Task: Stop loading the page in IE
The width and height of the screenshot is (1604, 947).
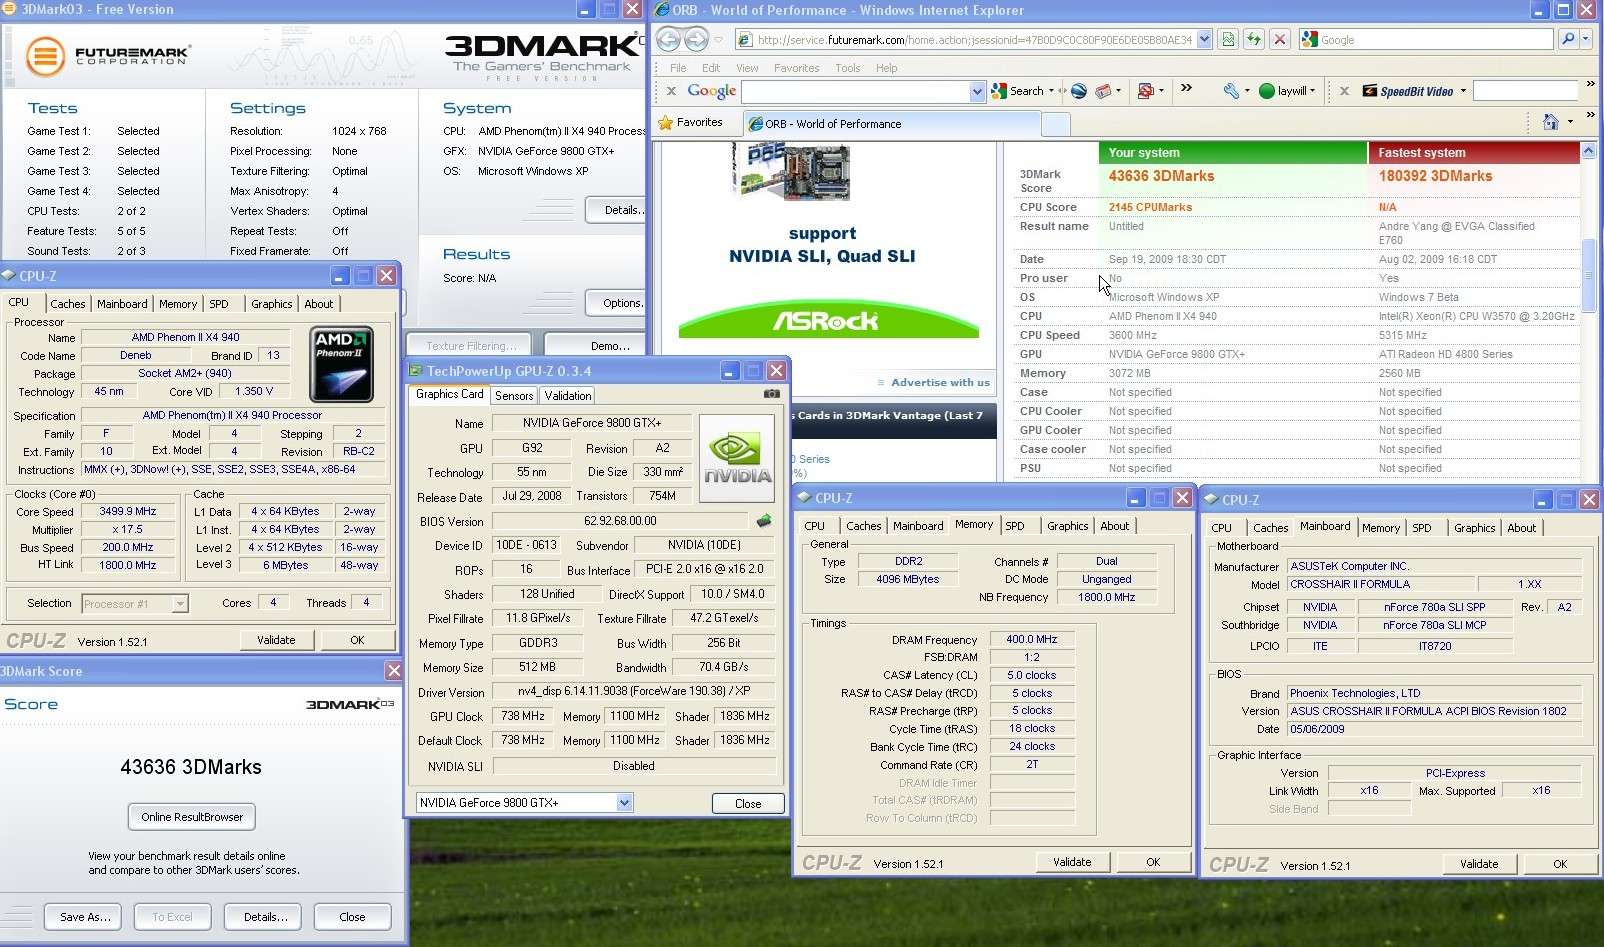Action: click(1279, 39)
